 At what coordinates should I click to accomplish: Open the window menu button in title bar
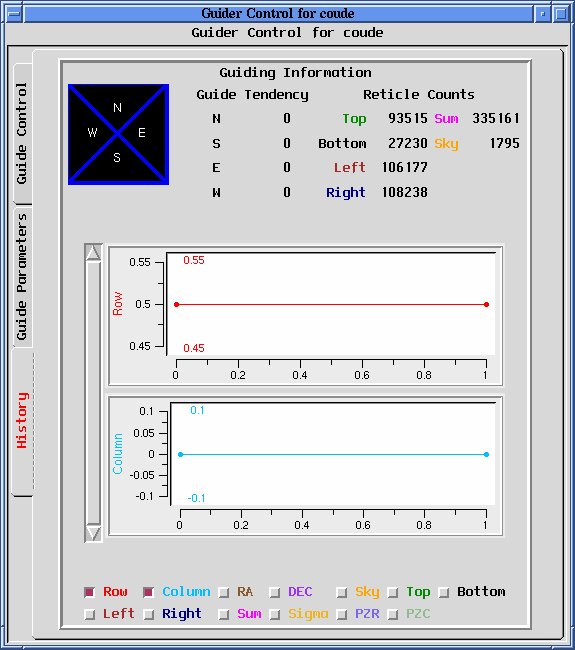pyautogui.click(x=14, y=14)
